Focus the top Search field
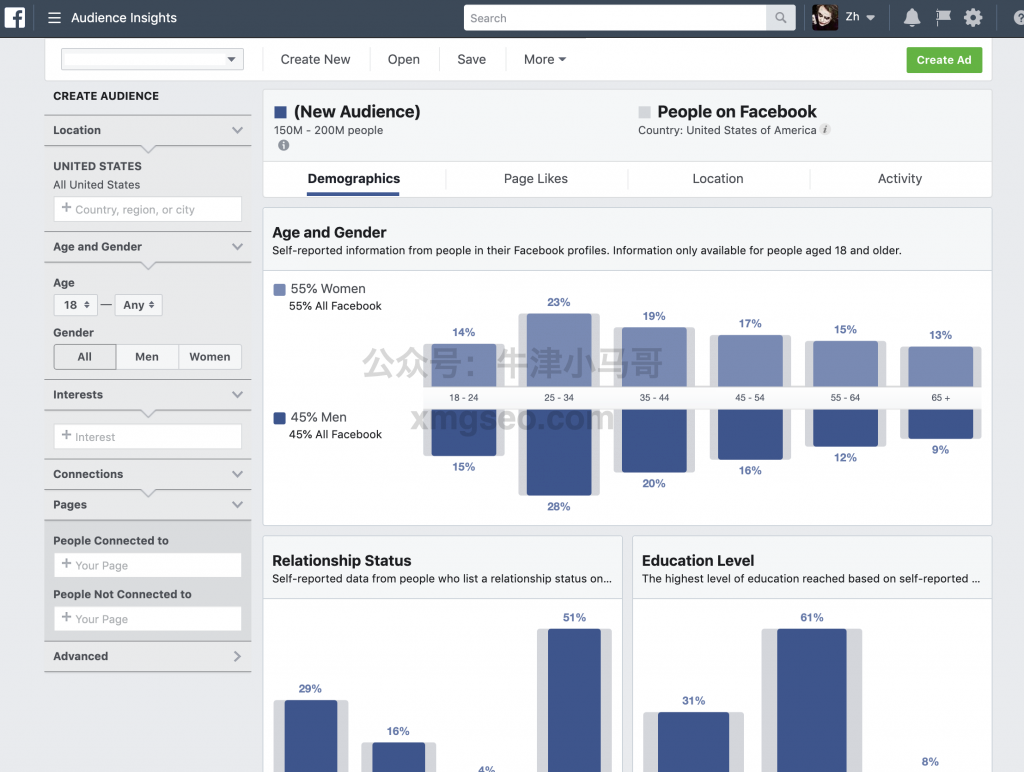Viewport: 1024px width, 772px height. click(x=615, y=18)
